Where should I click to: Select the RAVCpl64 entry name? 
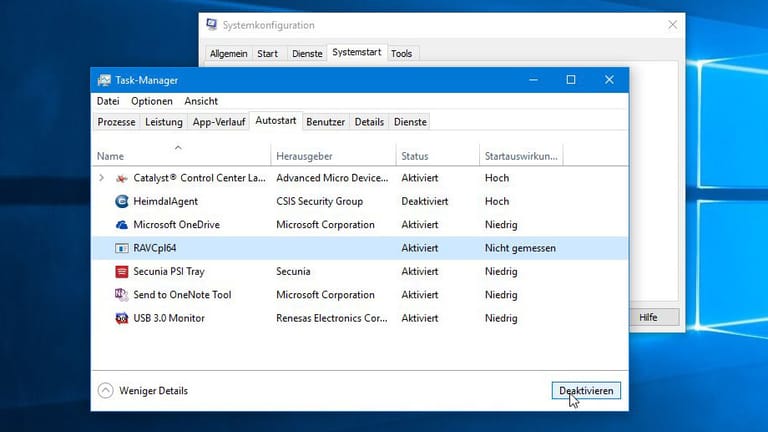click(155, 248)
